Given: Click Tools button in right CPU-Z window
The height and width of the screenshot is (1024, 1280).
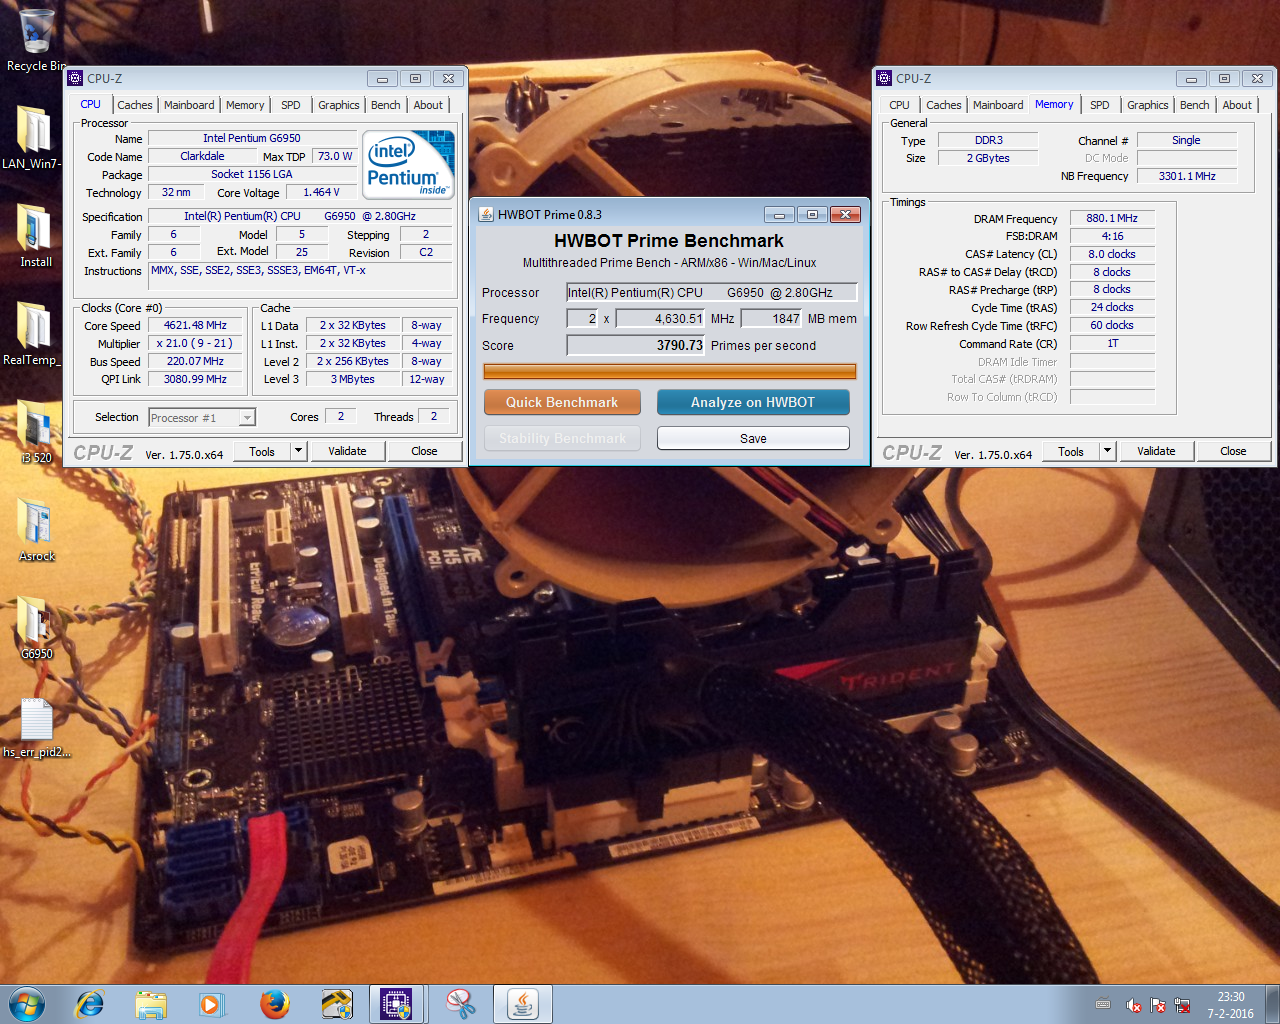Looking at the screenshot, I should [x=1071, y=451].
